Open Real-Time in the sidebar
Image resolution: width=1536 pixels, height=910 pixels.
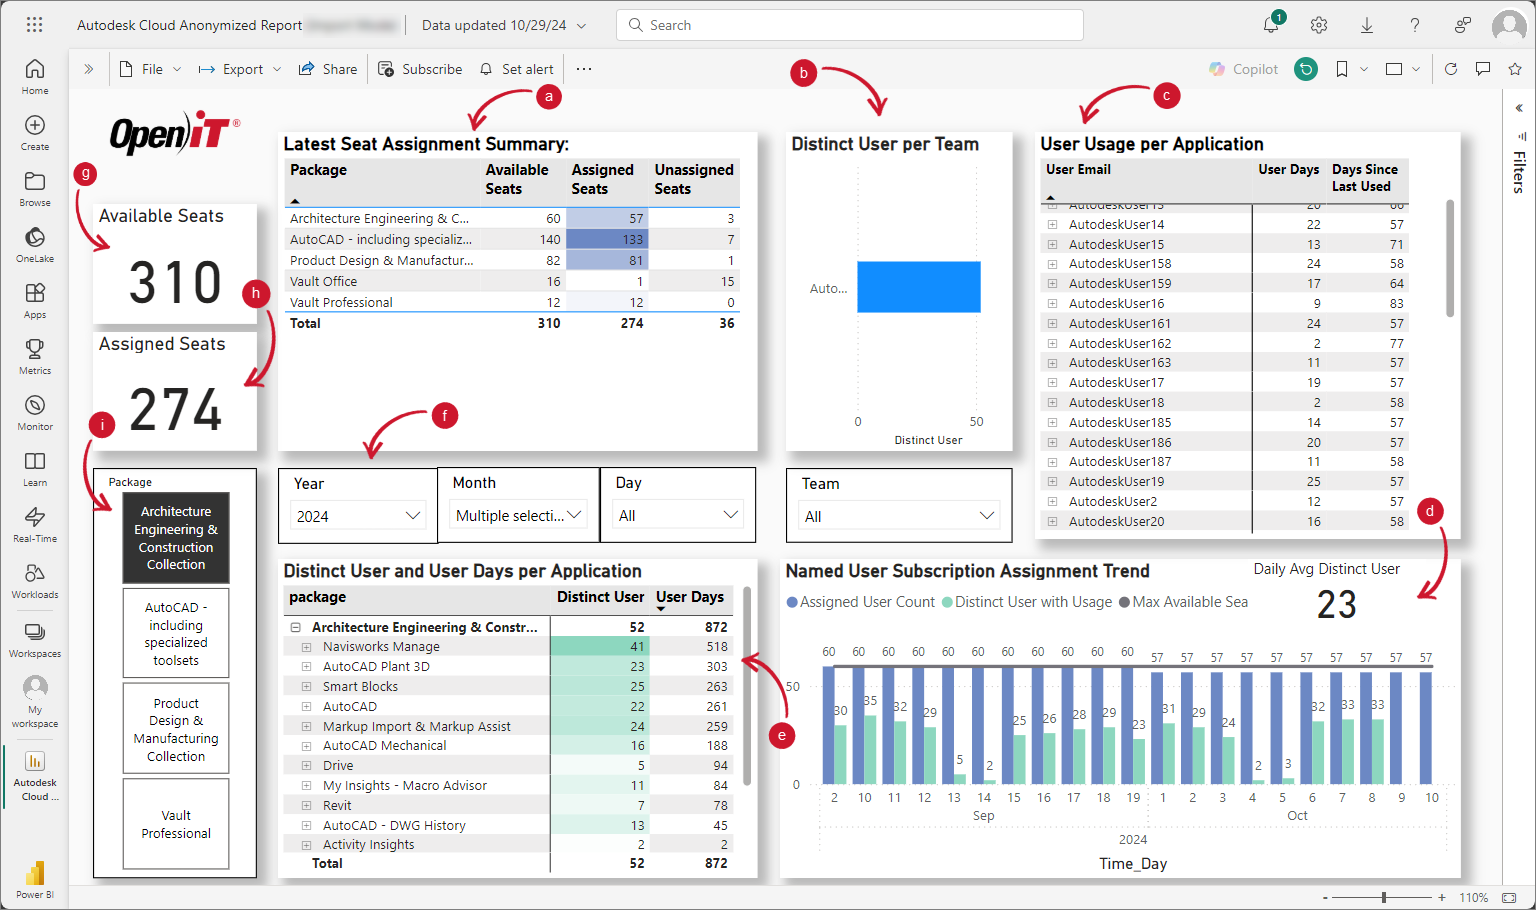35,524
